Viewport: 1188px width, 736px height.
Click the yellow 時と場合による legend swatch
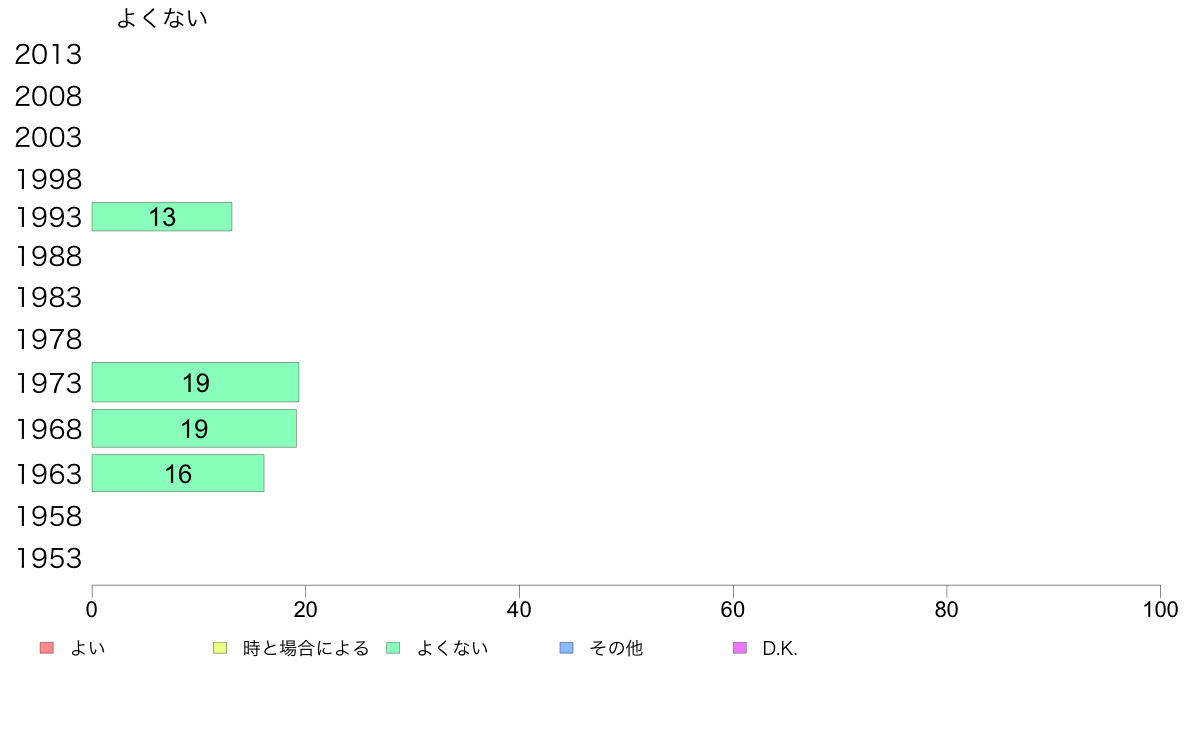pos(220,648)
